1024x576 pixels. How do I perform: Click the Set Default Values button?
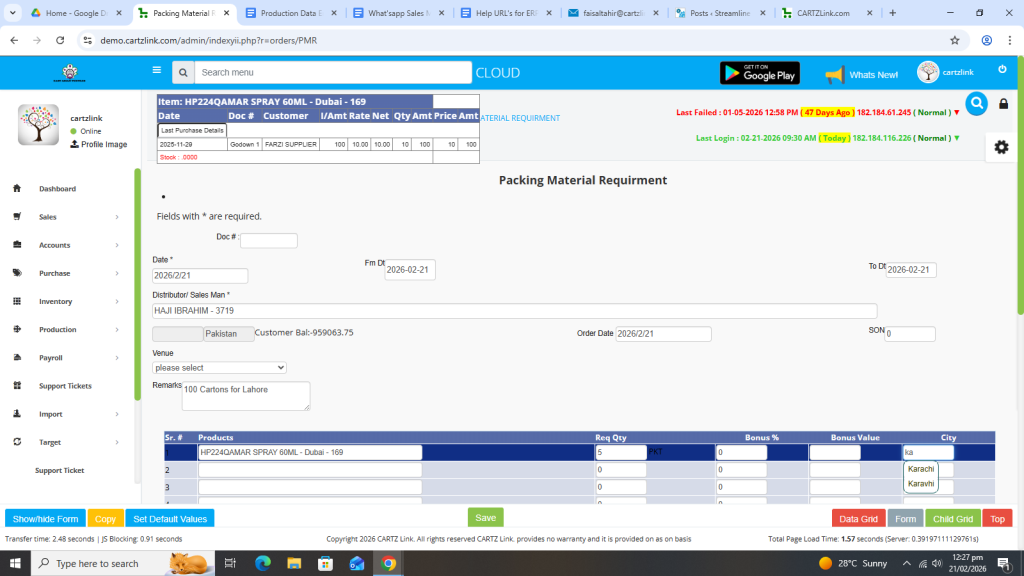tap(170, 519)
